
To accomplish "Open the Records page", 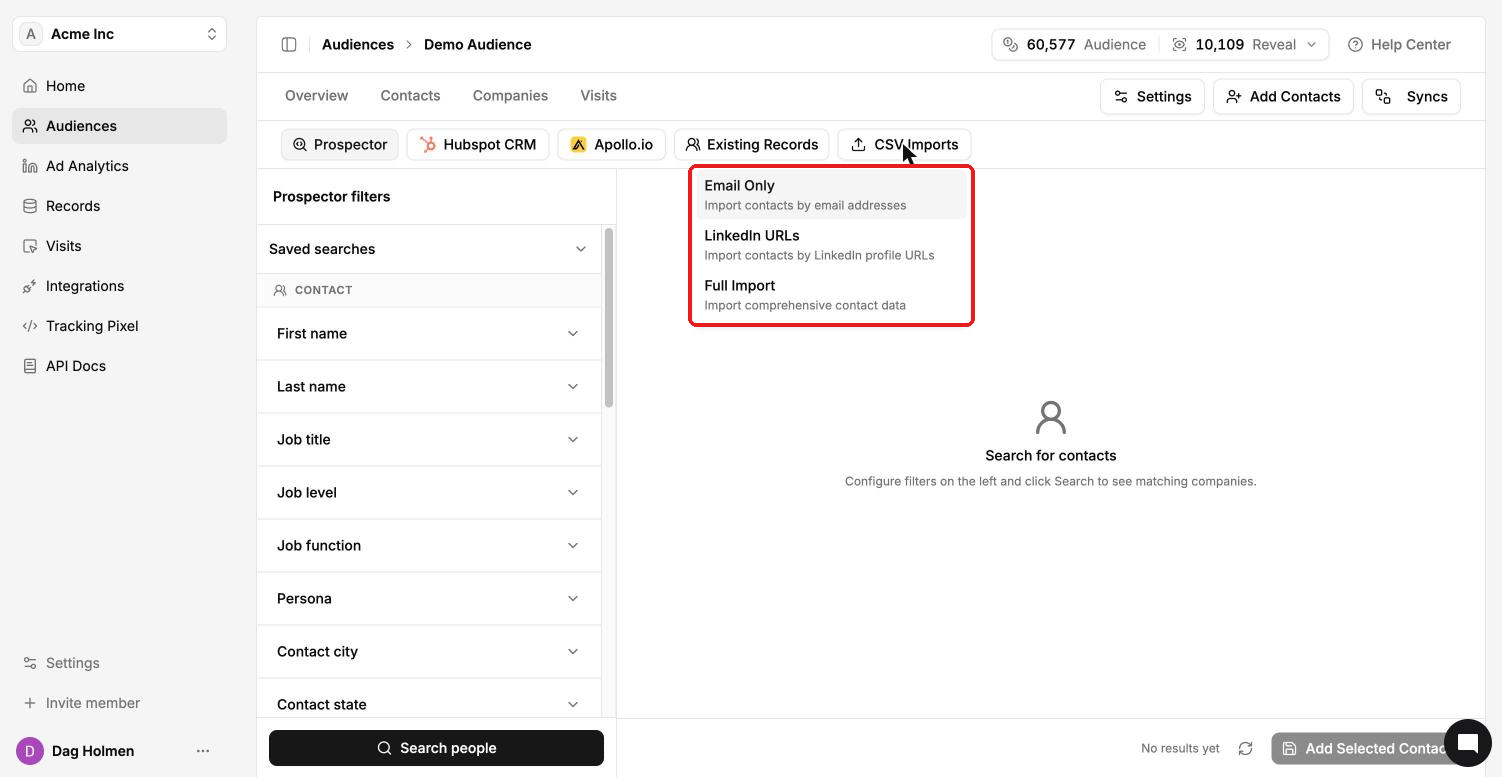I will point(119,206).
